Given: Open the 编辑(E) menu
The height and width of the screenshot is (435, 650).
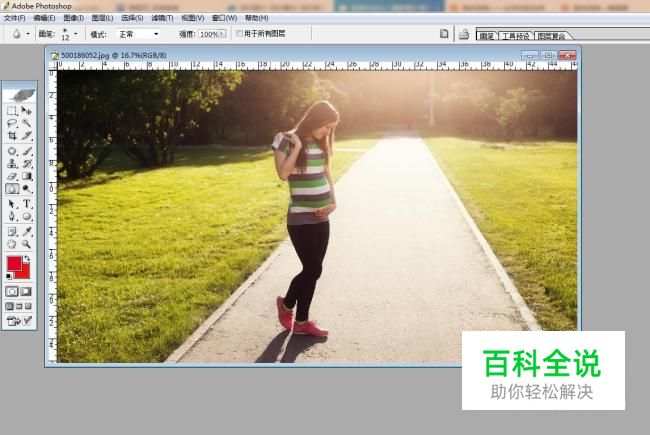Looking at the screenshot, I should [44, 18].
